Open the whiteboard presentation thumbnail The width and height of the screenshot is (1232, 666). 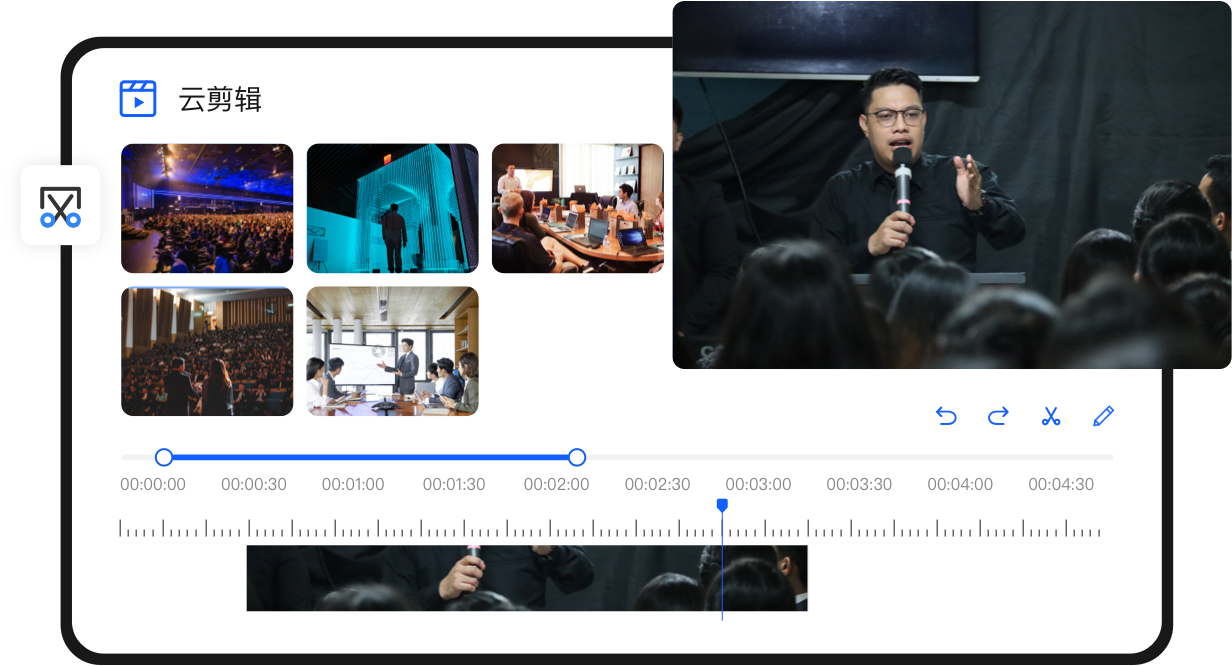[392, 351]
